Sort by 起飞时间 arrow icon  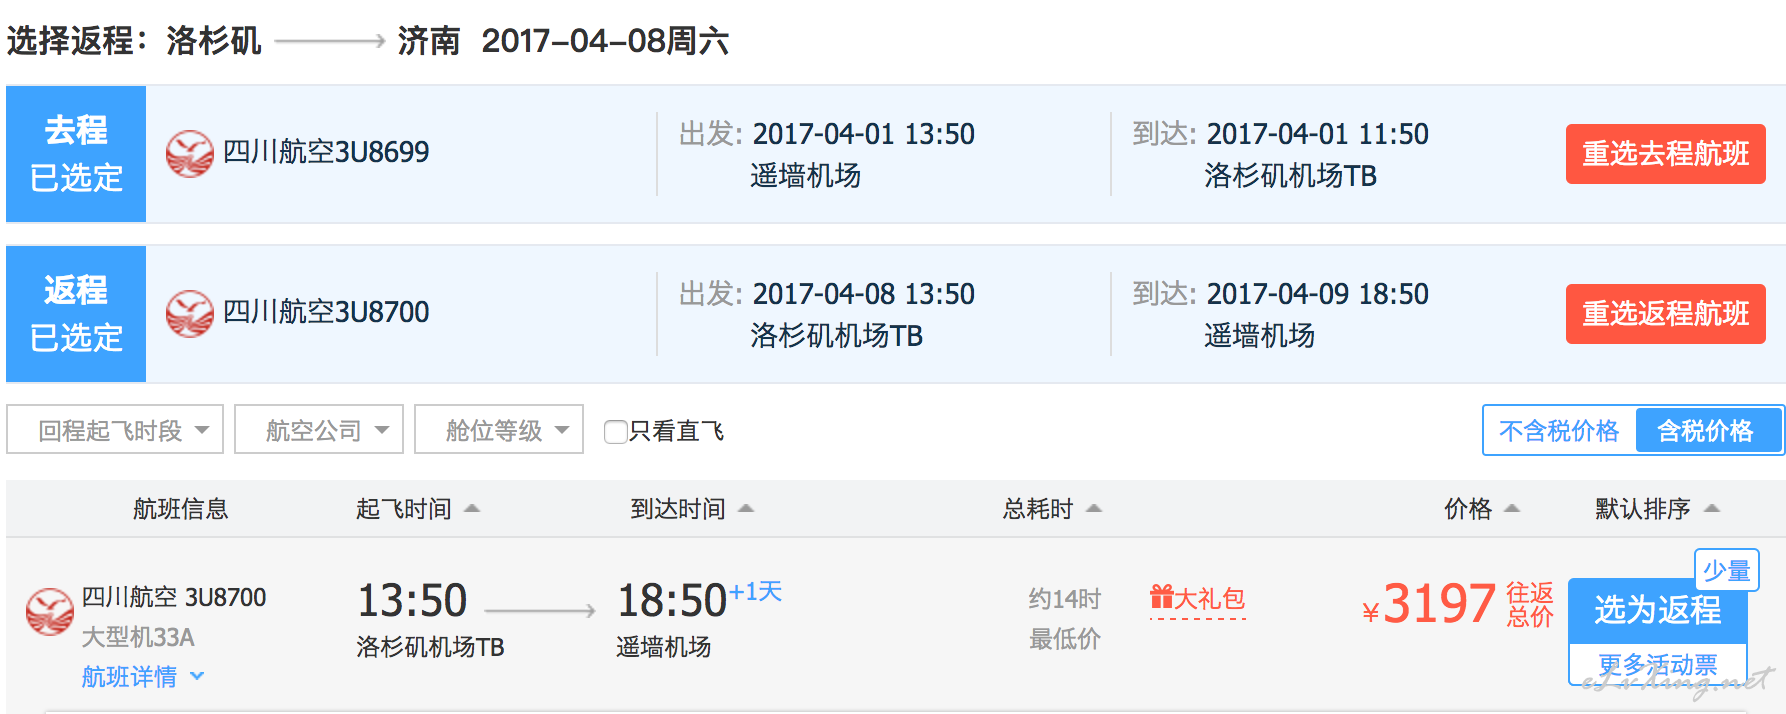point(472,508)
